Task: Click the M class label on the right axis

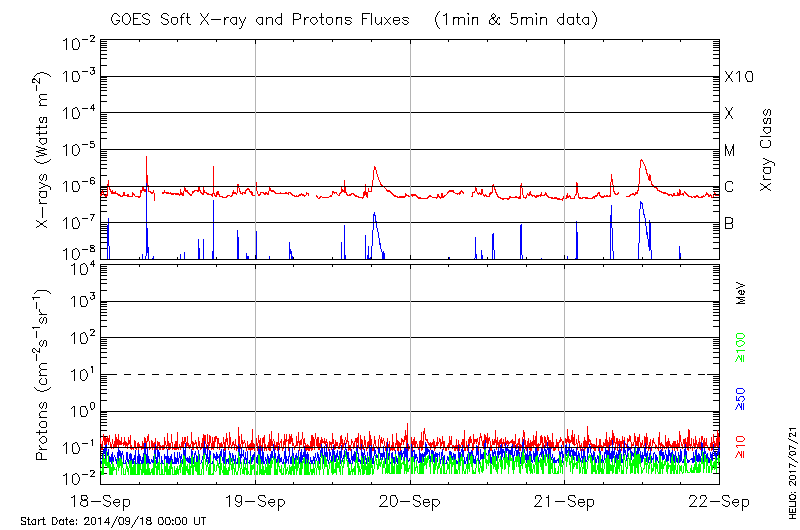Action: pos(730,151)
